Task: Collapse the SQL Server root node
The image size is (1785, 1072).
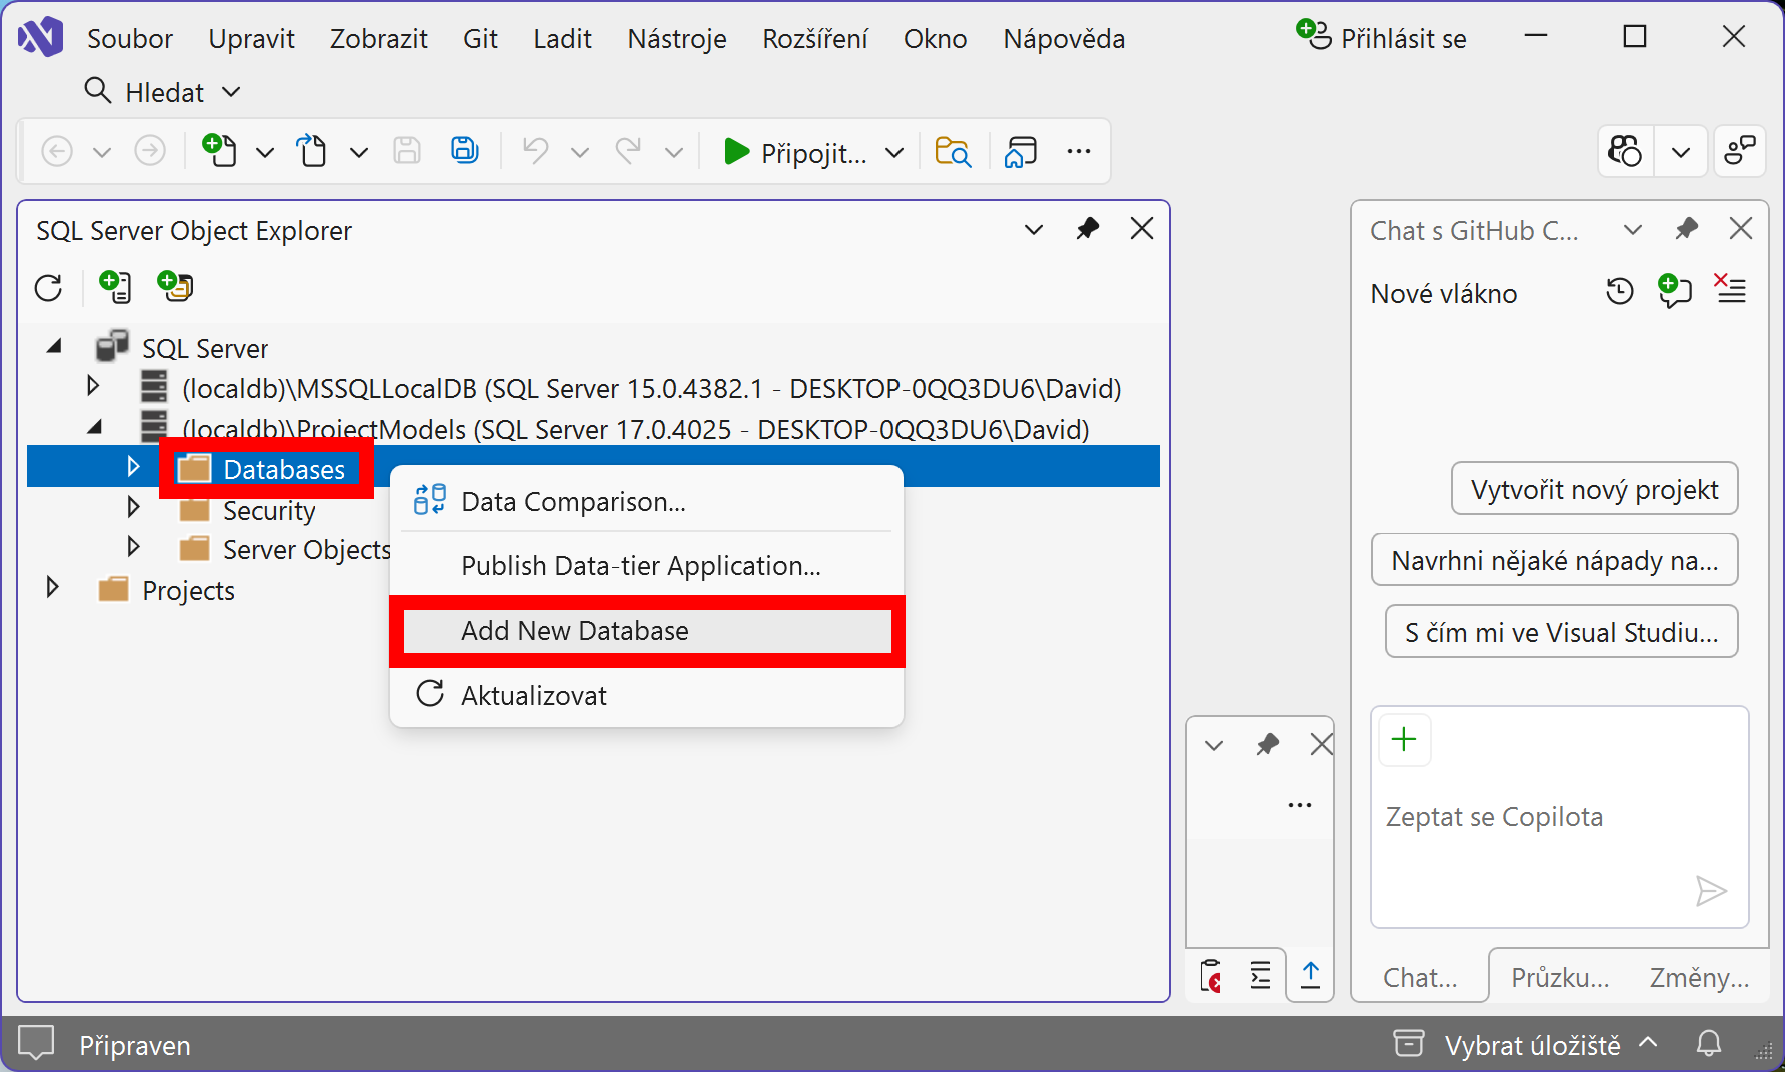Action: pyautogui.click(x=54, y=347)
